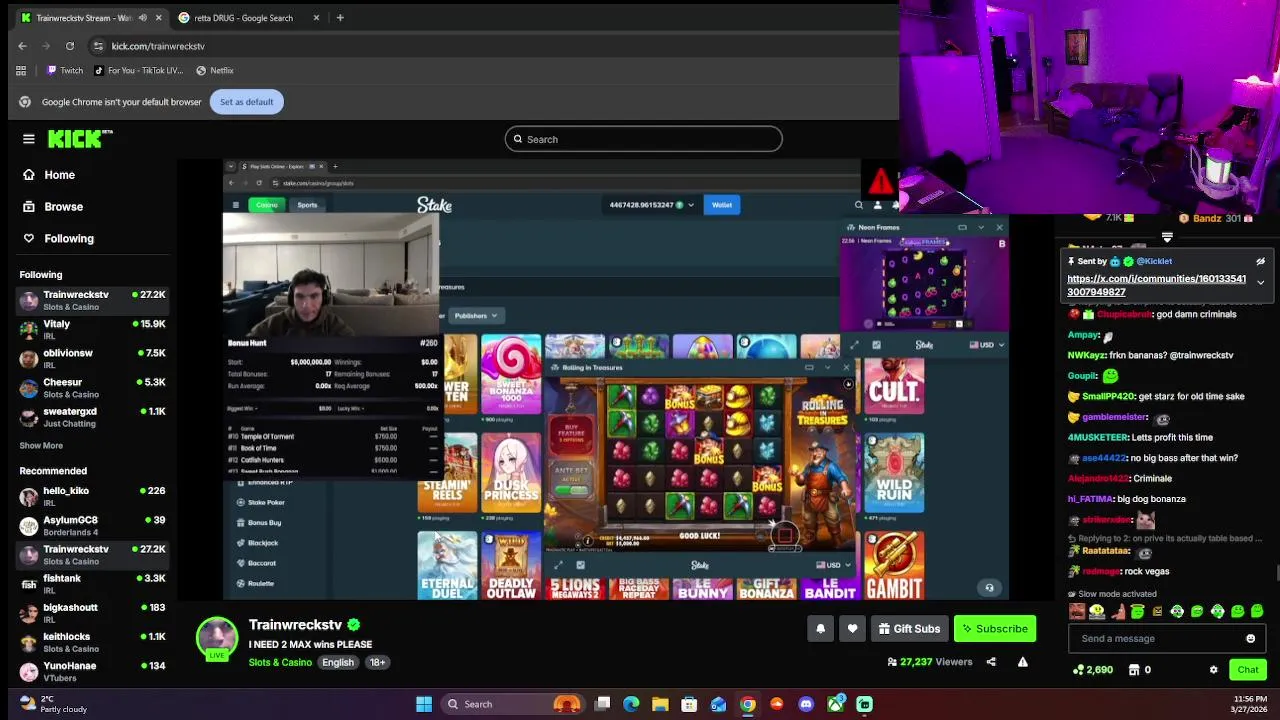
Task: Open oblivionsw channel in Following list
Action: click(92, 359)
